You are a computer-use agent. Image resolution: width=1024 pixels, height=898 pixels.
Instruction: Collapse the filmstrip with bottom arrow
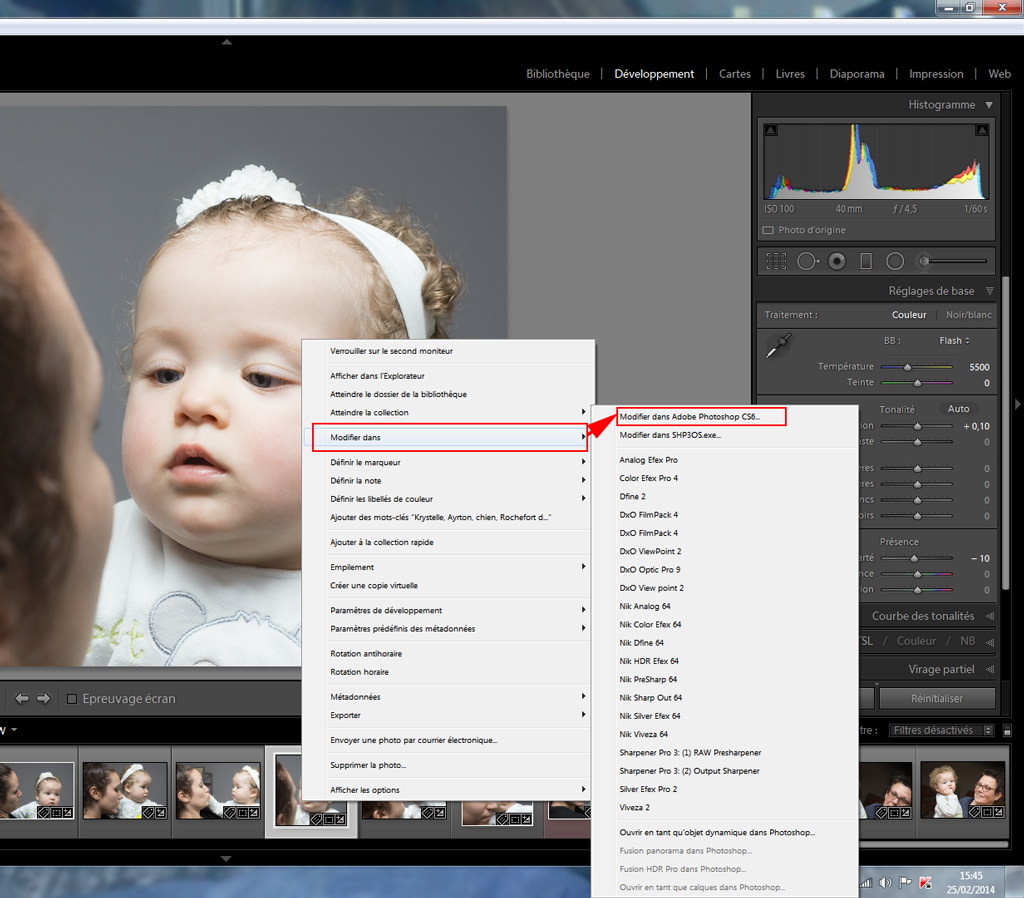tap(226, 858)
